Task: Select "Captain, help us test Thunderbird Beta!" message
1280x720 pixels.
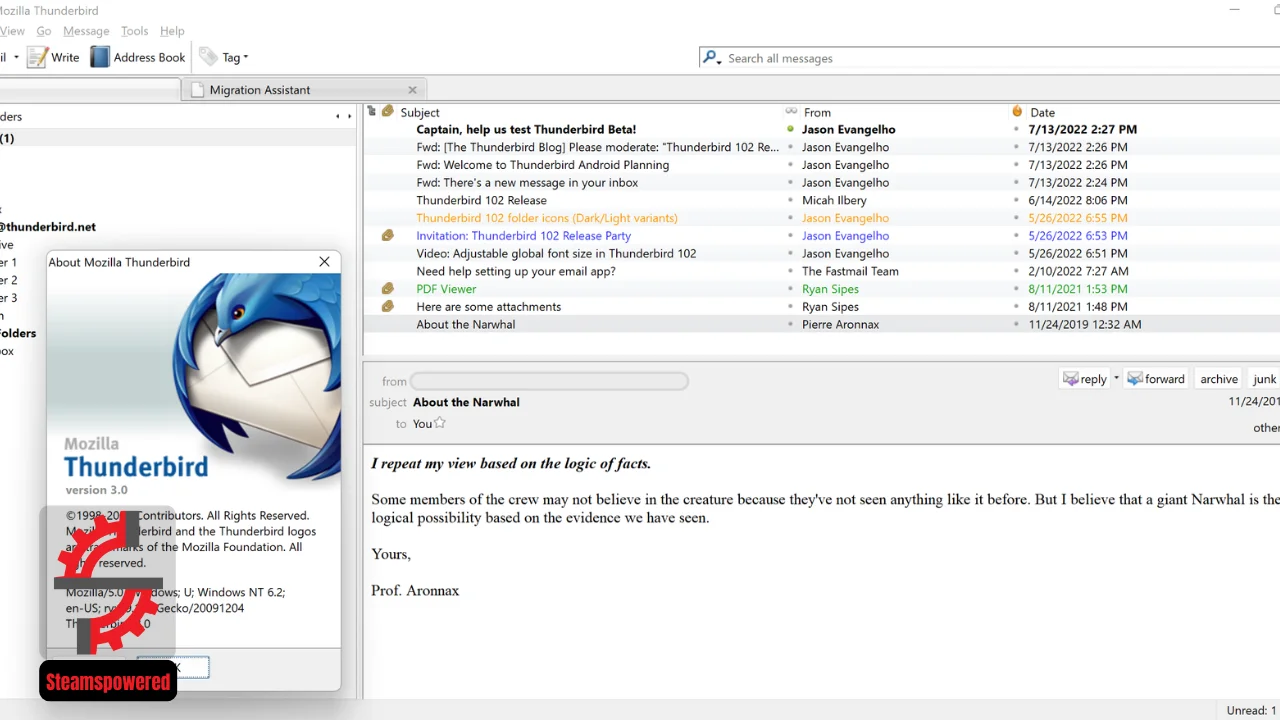Action: coord(526,130)
